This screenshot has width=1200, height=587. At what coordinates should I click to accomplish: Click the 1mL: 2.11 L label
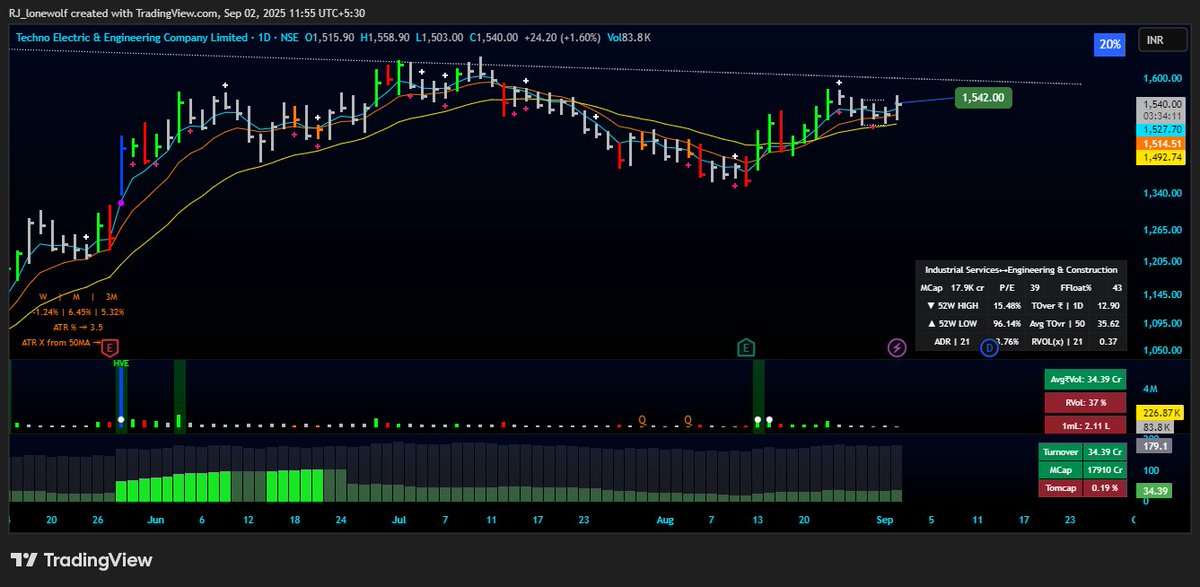[x=1084, y=426]
